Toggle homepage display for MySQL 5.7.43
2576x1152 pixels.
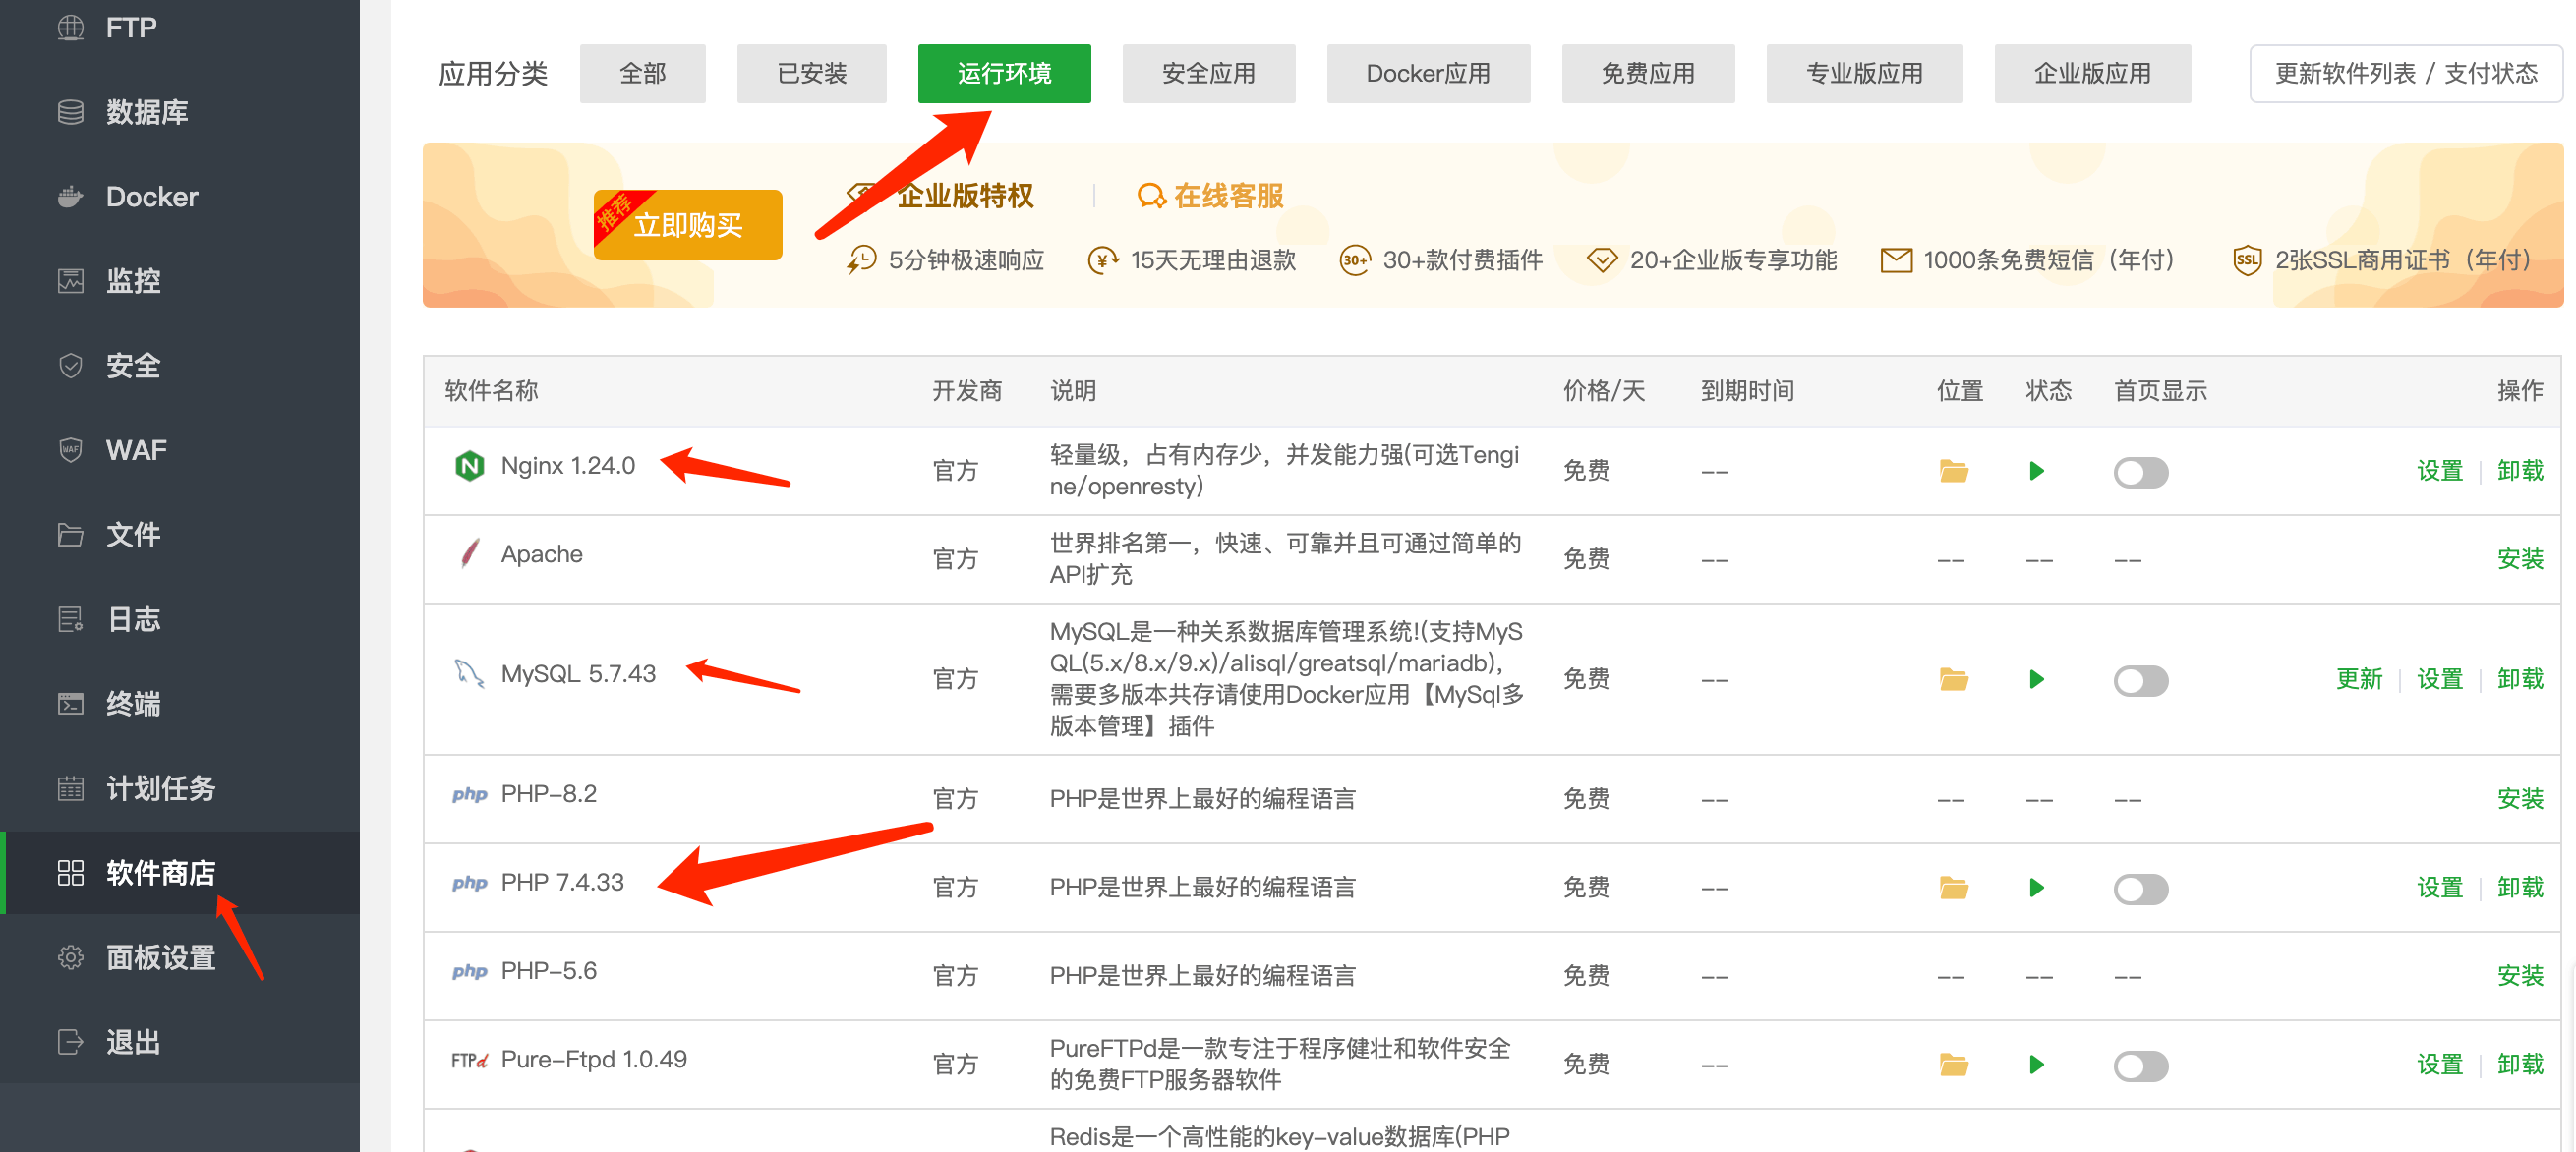(2140, 681)
